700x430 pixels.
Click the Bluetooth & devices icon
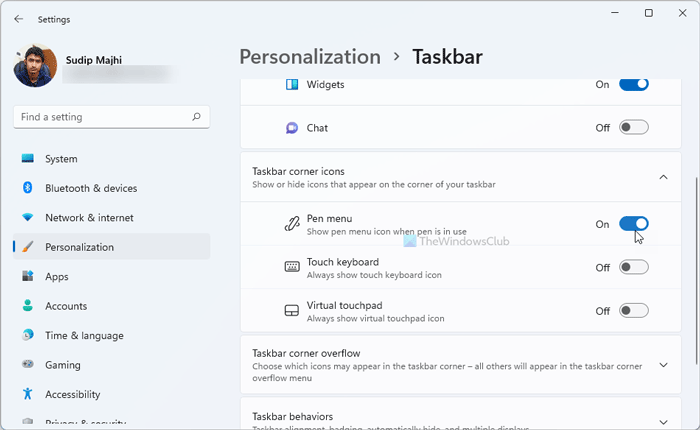(27, 188)
